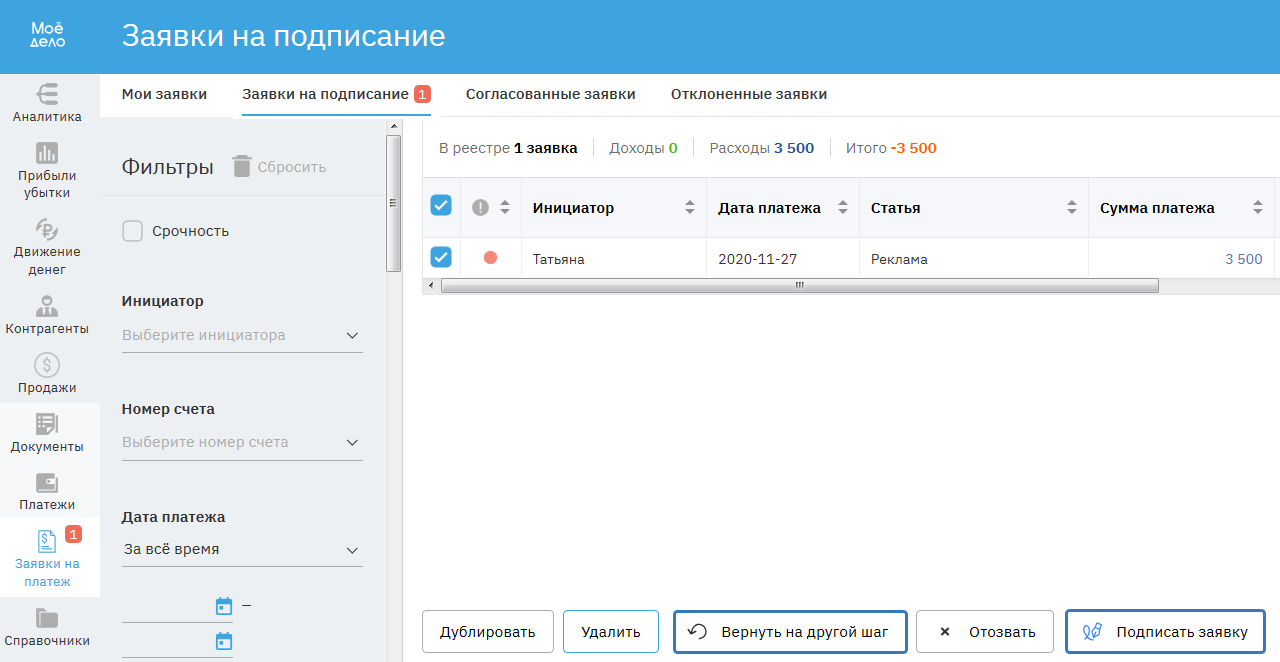The width and height of the screenshot is (1280, 662).
Task: Open the Аналитика sidebar section
Action: 47,103
